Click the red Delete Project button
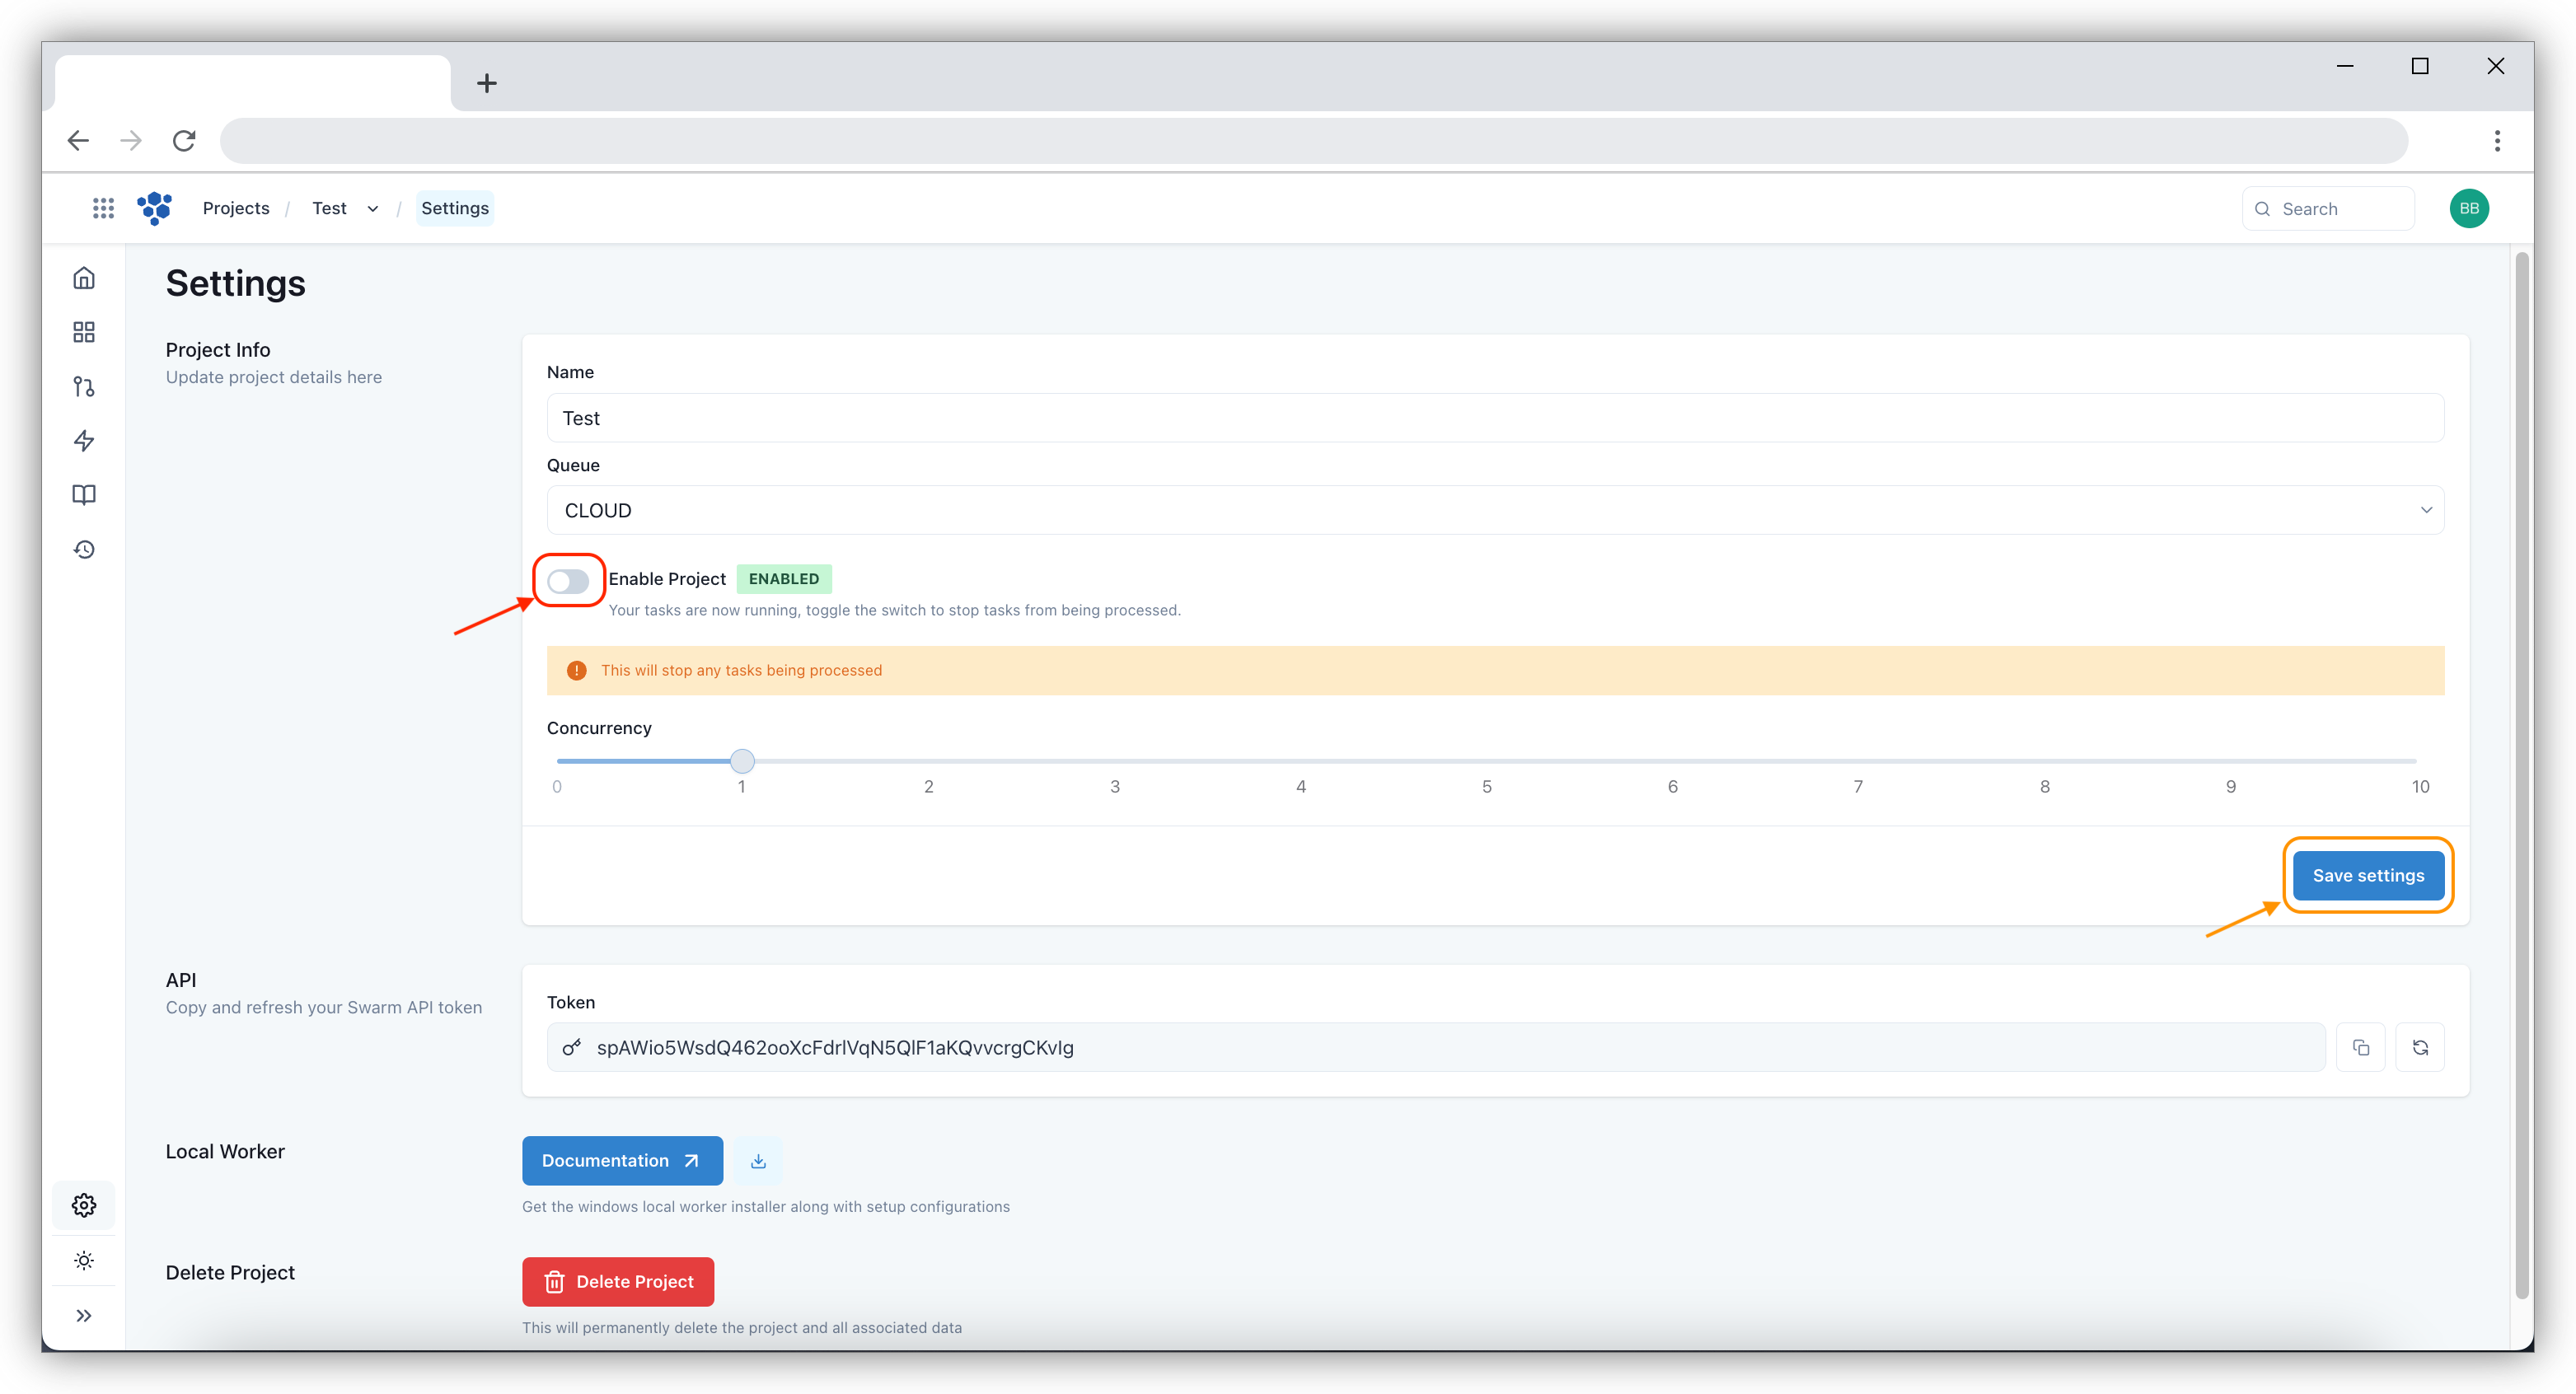The width and height of the screenshot is (2576, 1394). click(x=618, y=1281)
